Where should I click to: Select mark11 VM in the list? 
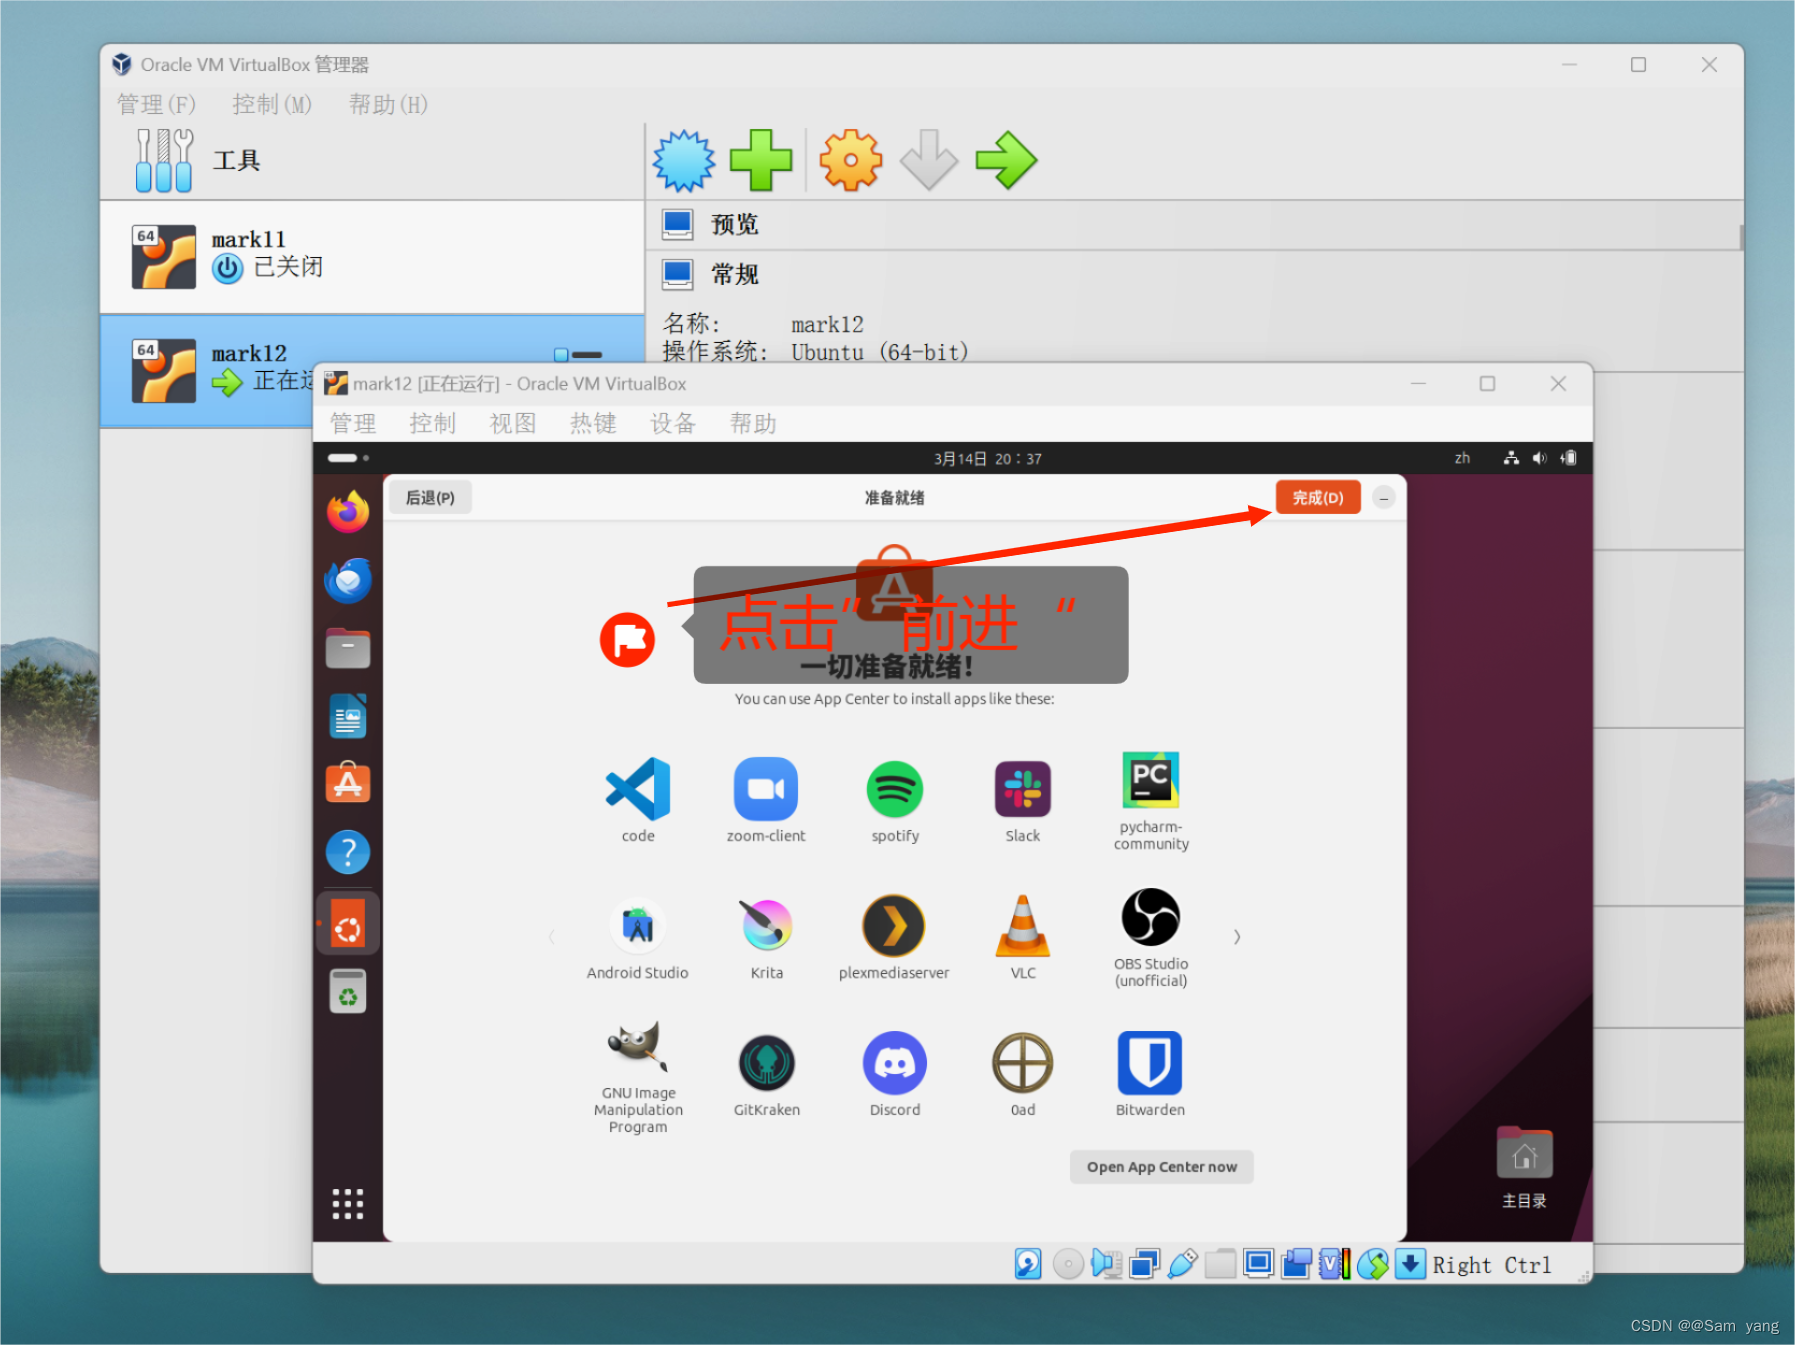point(372,257)
